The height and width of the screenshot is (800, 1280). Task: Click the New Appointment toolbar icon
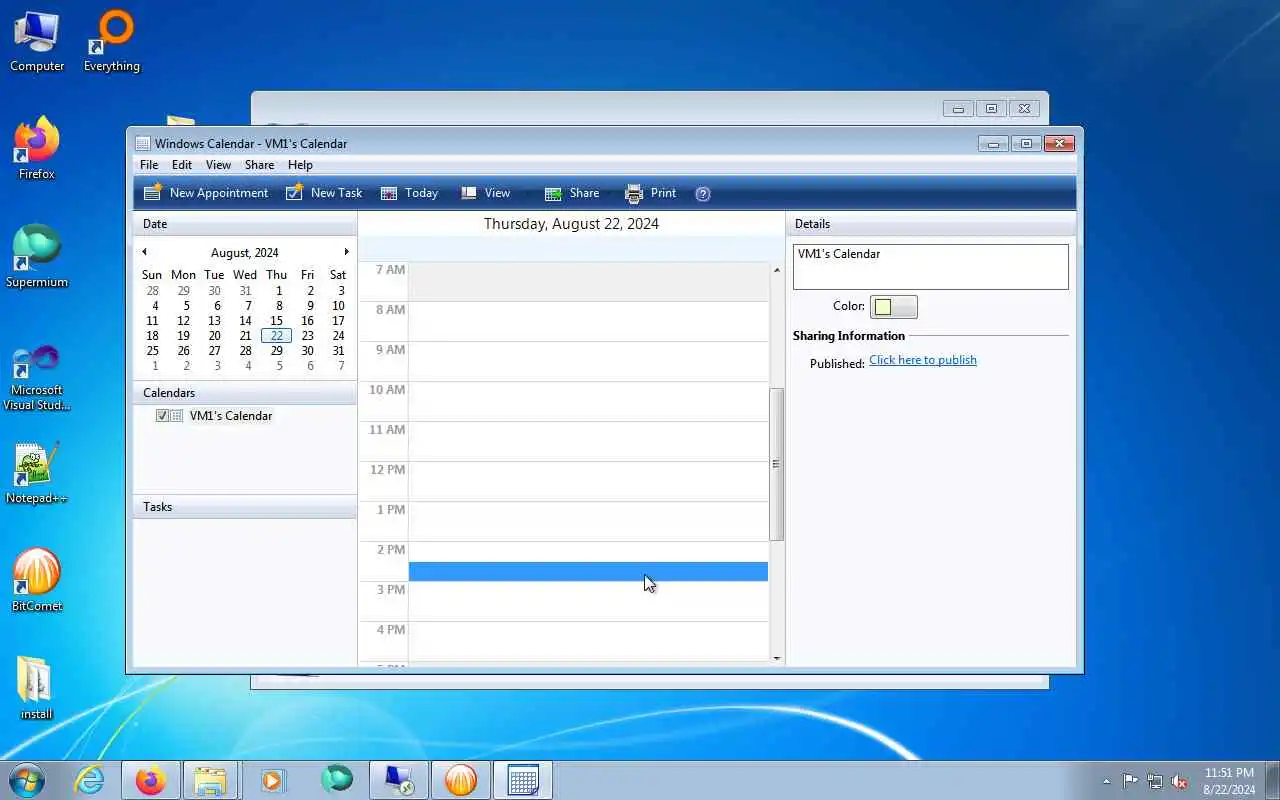[152, 193]
